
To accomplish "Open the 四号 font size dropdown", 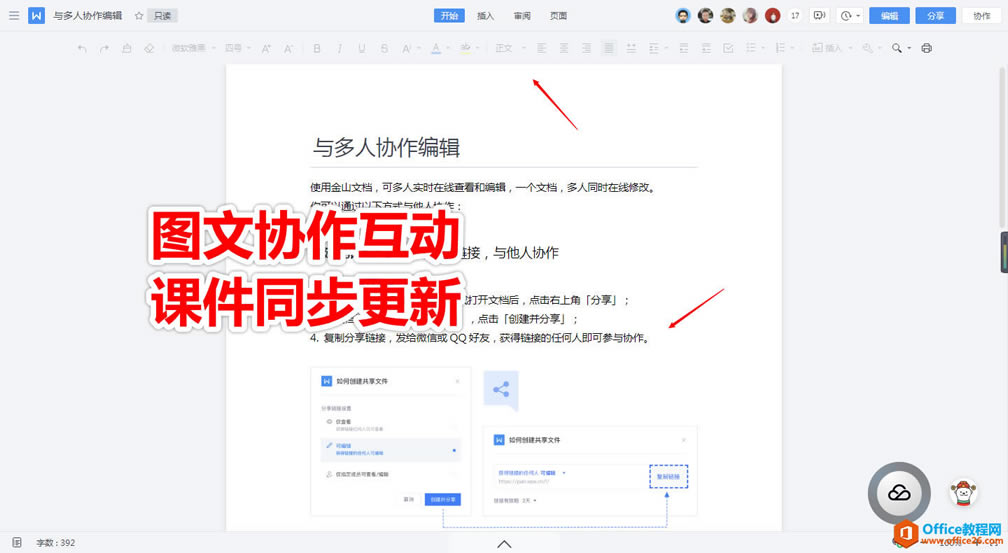I will click(237, 48).
